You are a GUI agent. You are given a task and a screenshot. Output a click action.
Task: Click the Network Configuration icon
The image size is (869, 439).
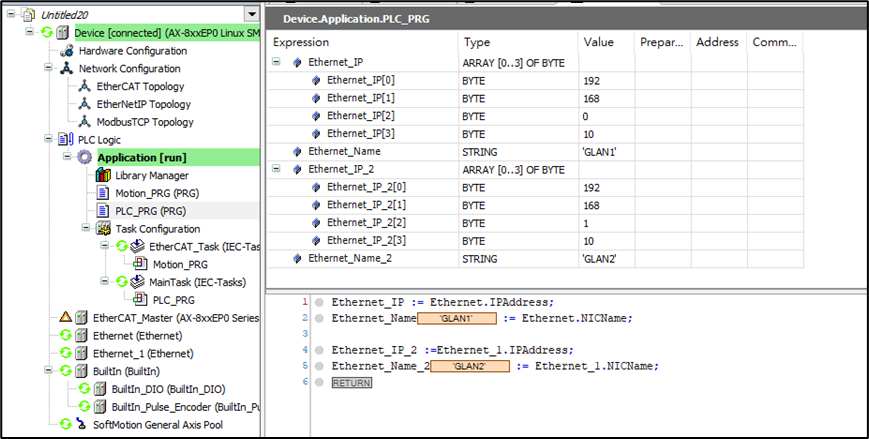(67, 69)
